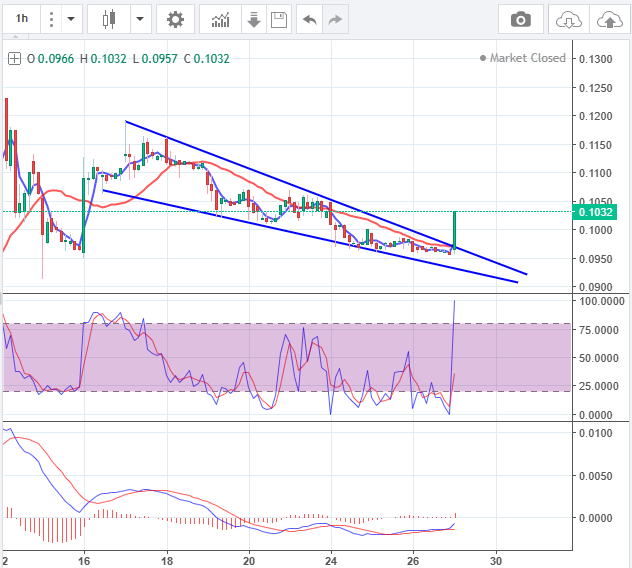This screenshot has width=632, height=568.
Task: Click the high value H 0.1032
Action: click(x=103, y=59)
